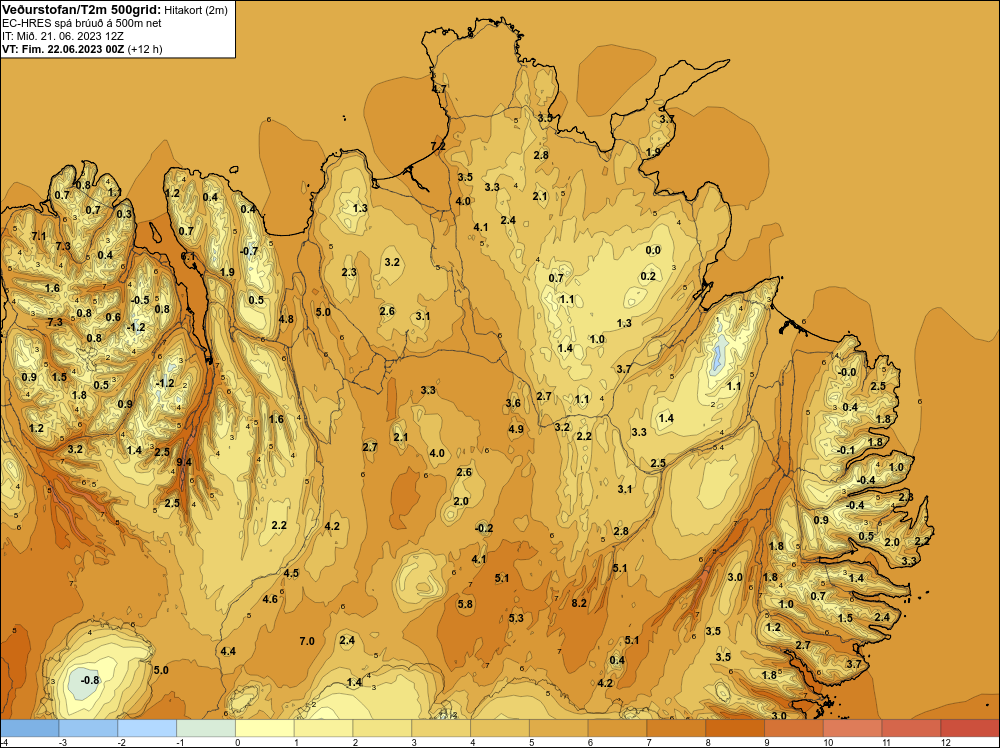Select the 8 to 9 dark orange legend swatch
The width and height of the screenshot is (1000, 748).
[x=735, y=728]
